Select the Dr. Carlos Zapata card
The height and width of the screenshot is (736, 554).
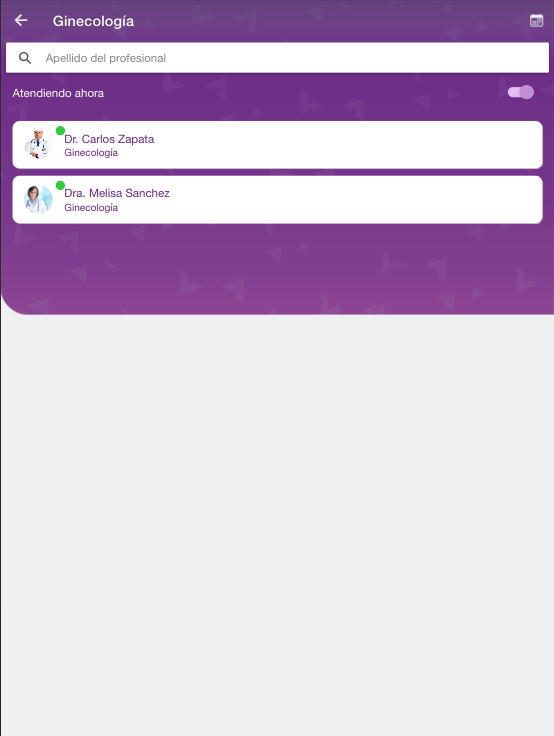tap(277, 145)
